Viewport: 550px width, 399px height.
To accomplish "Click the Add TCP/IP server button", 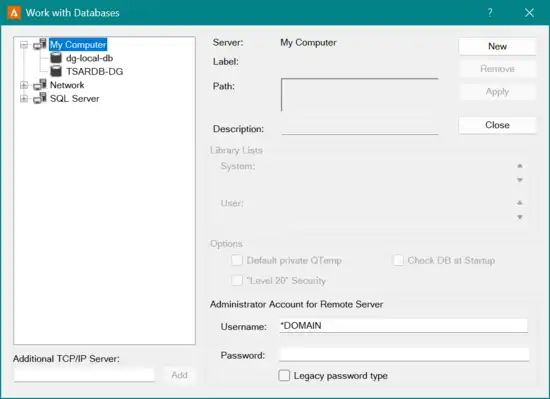I will pos(179,375).
